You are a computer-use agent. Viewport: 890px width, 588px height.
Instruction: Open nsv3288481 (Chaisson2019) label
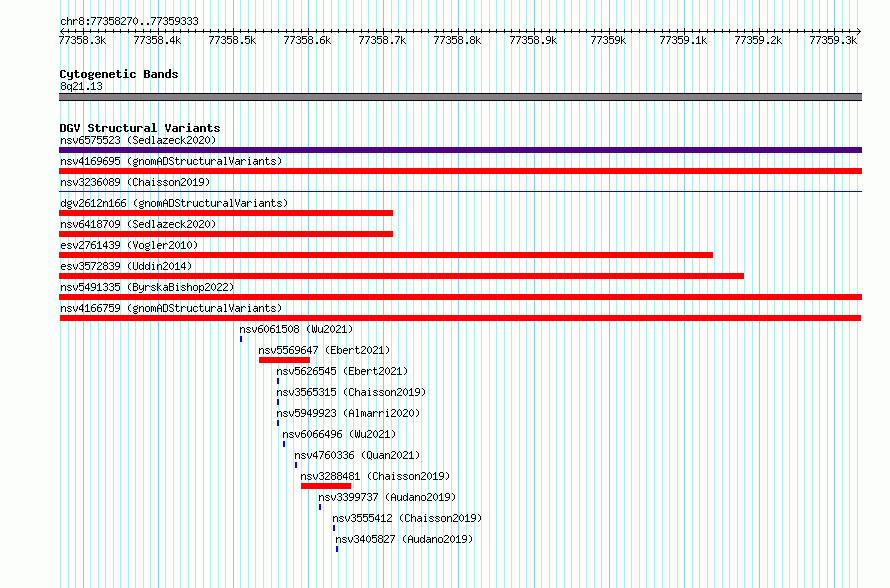tap(375, 476)
